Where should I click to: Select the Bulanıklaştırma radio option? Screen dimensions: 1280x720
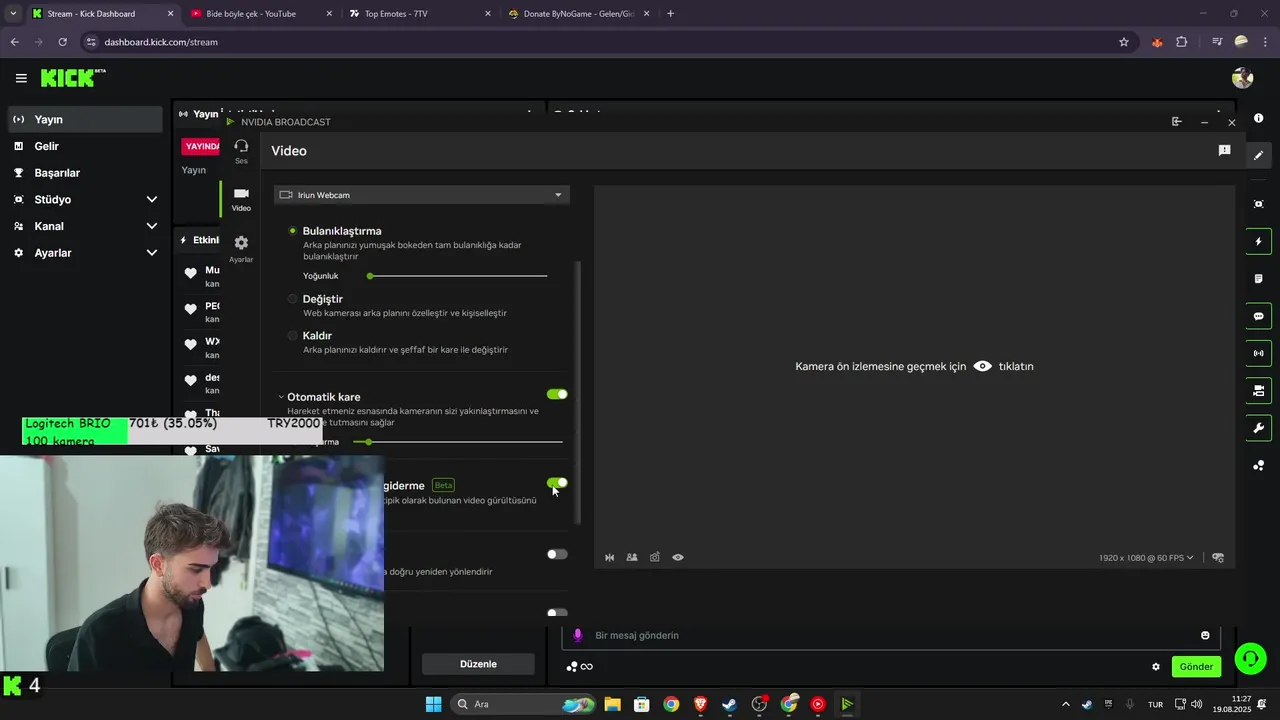(293, 231)
